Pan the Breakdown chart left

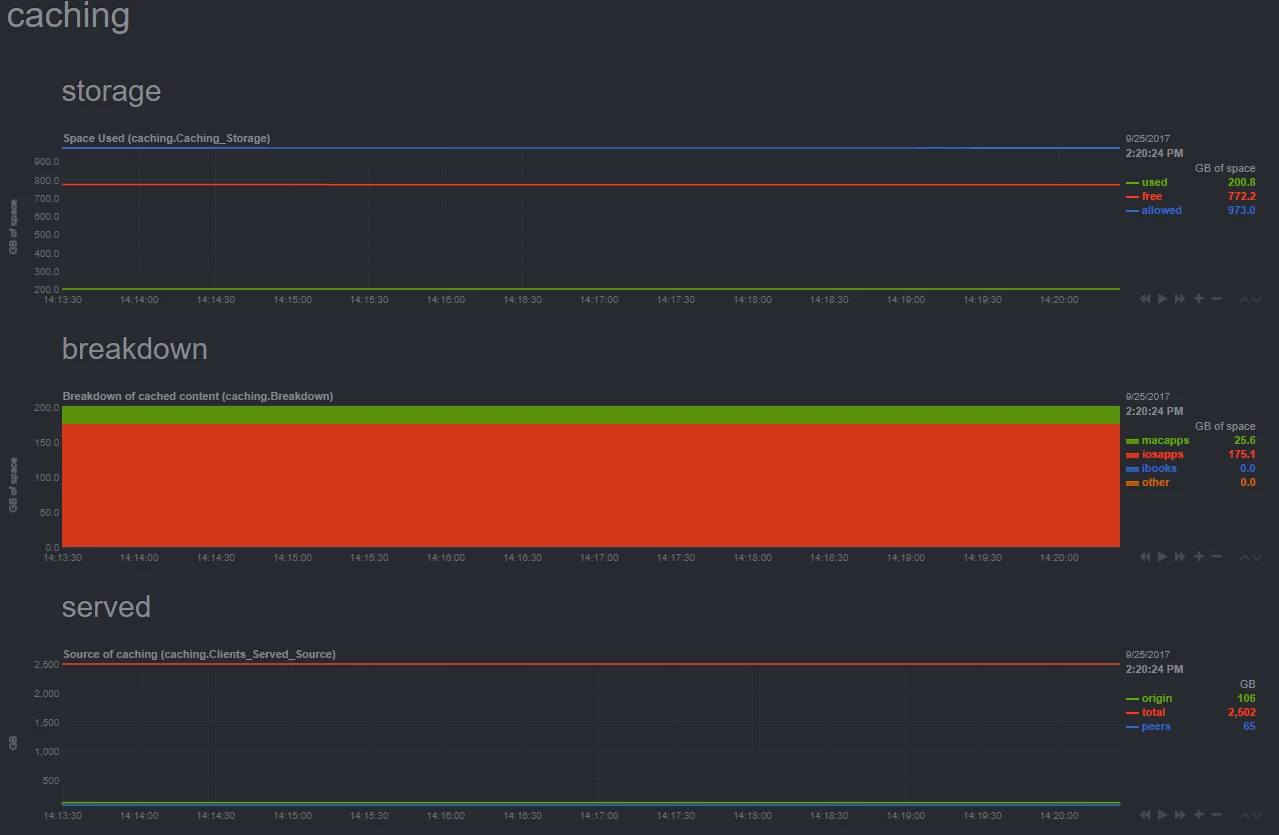1145,557
